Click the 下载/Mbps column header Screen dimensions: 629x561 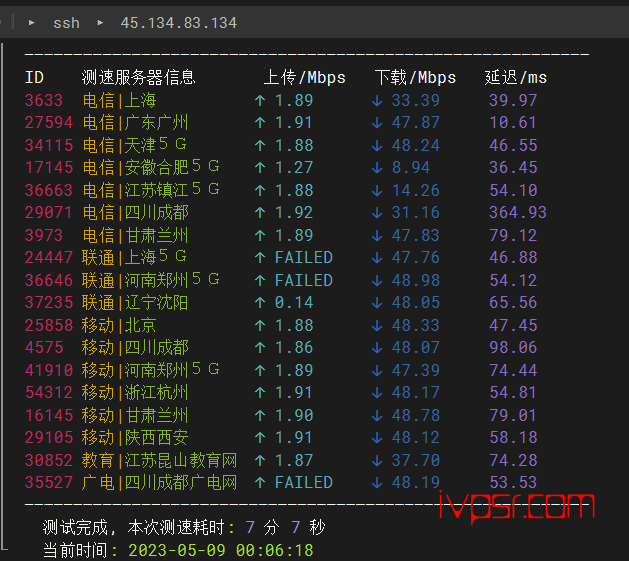[415, 77]
